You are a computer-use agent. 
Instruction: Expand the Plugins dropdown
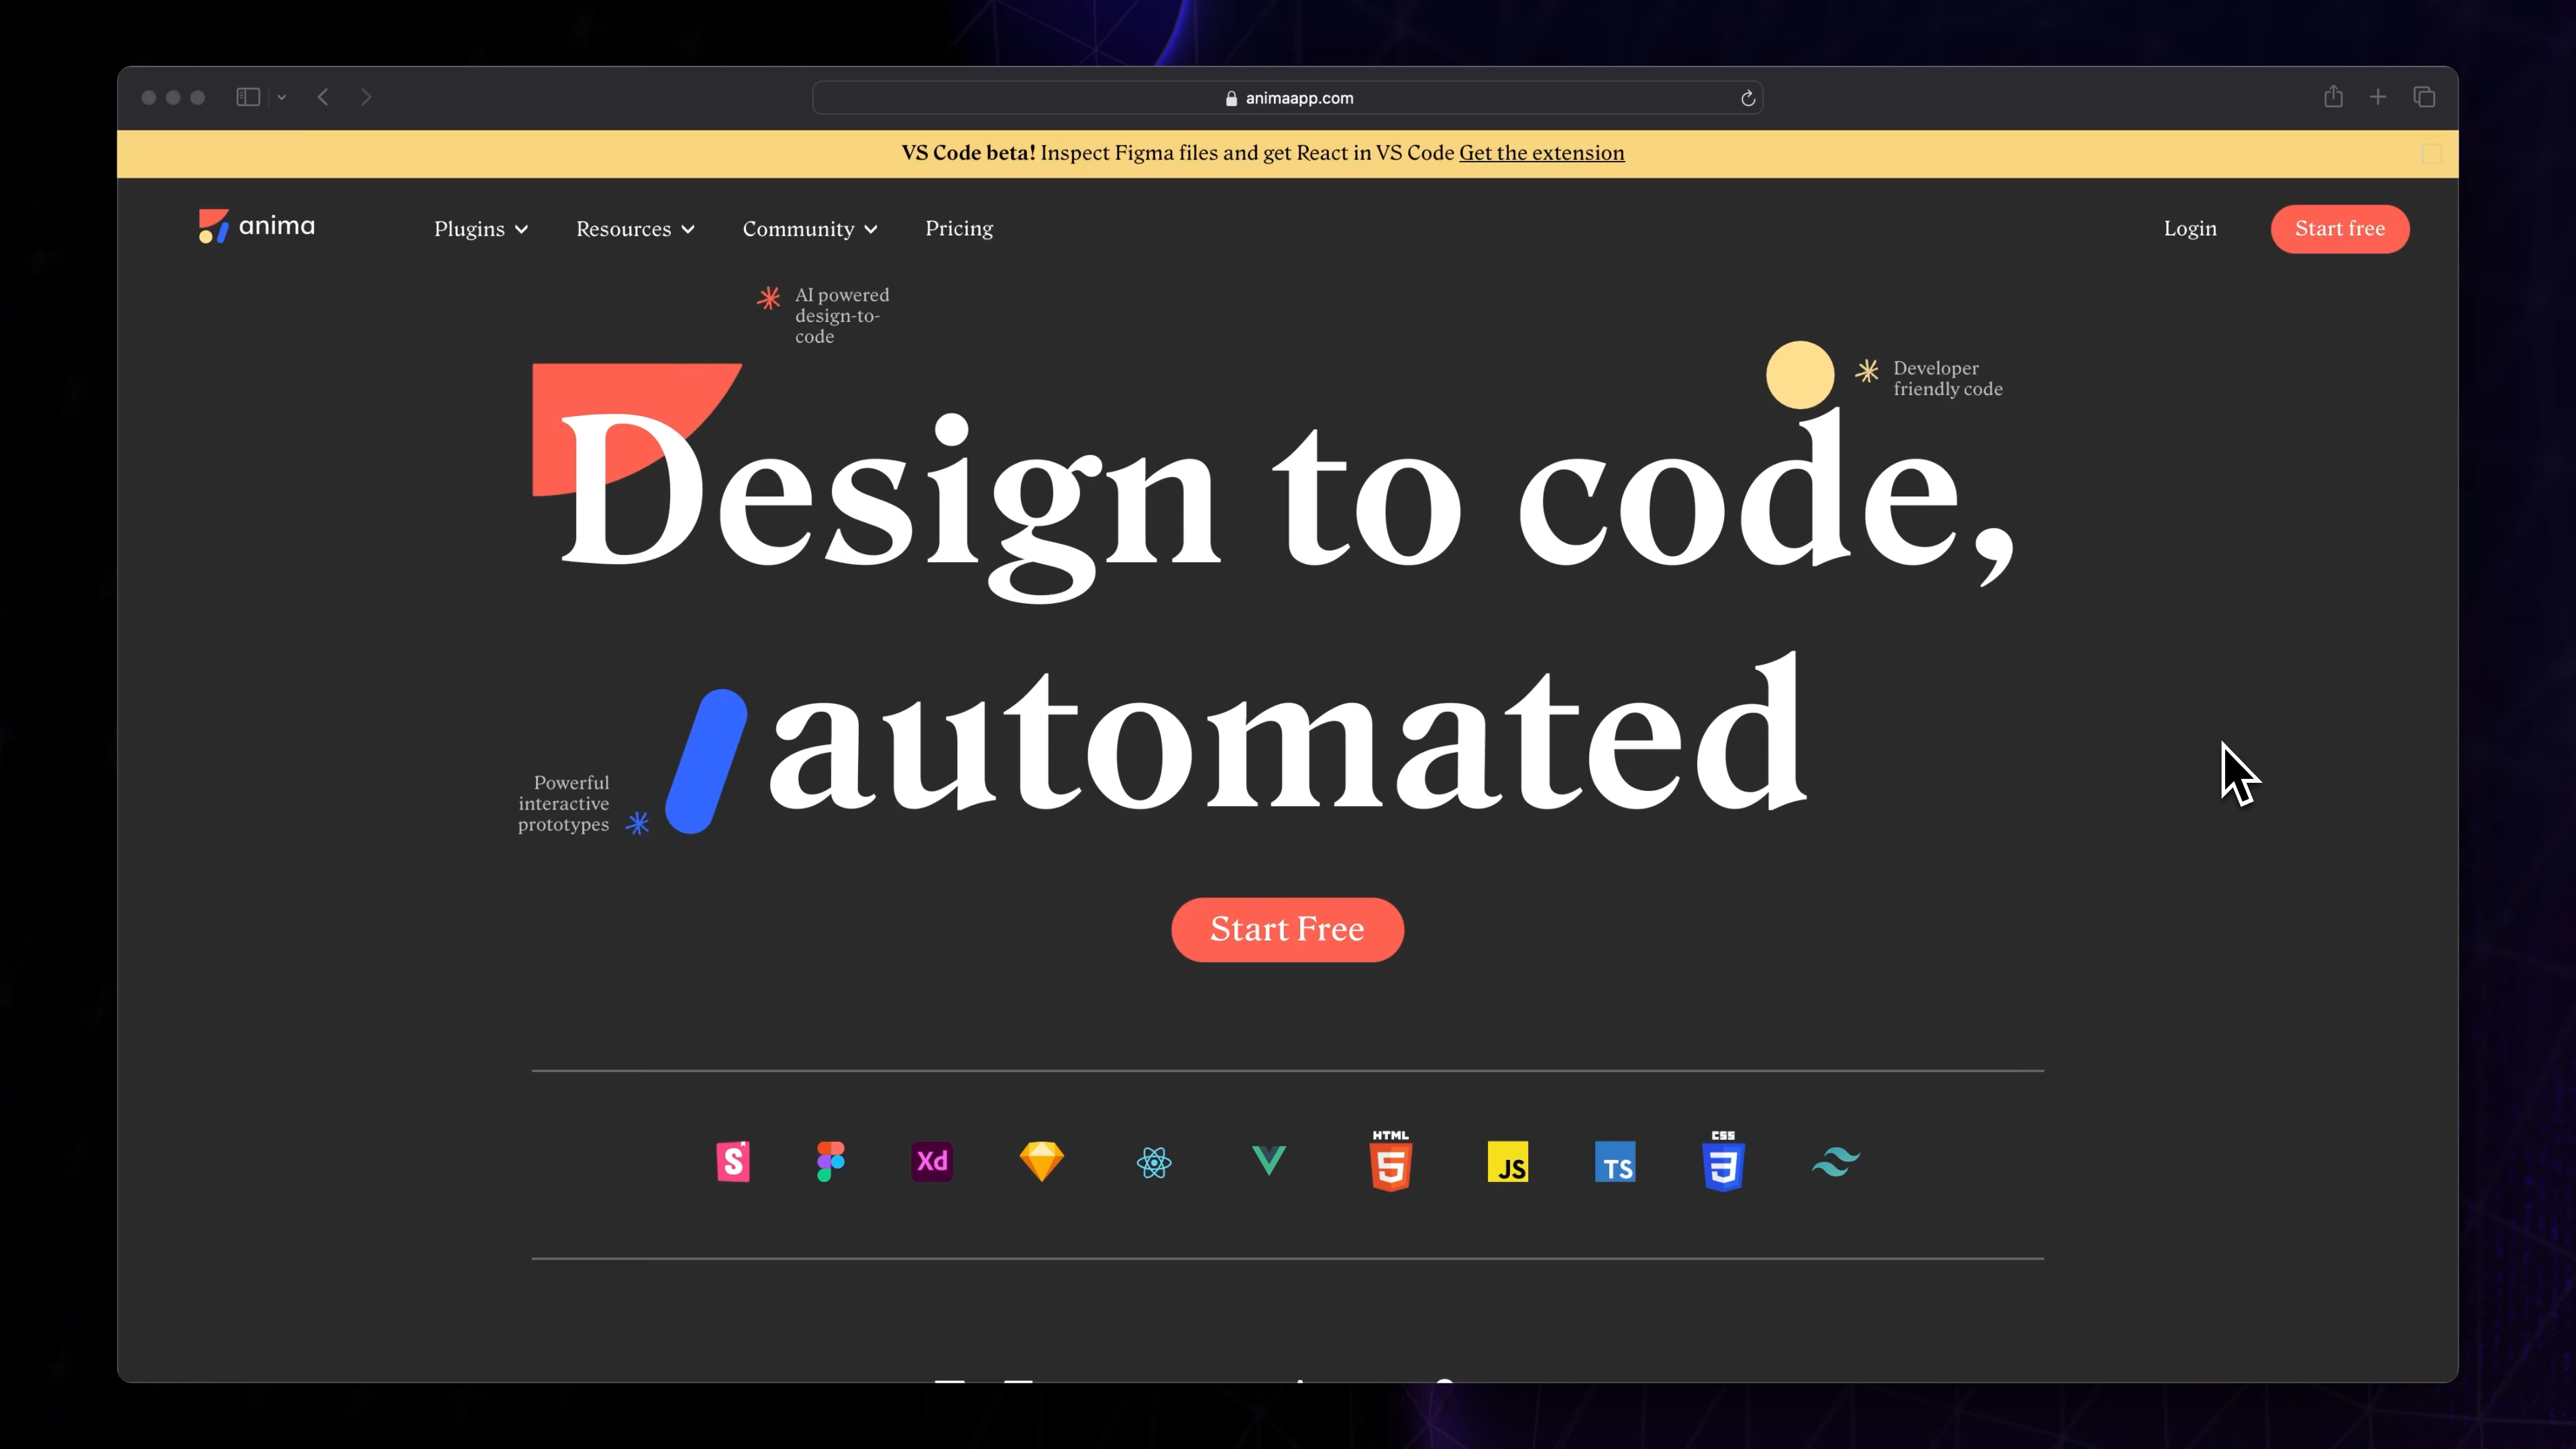coord(481,229)
